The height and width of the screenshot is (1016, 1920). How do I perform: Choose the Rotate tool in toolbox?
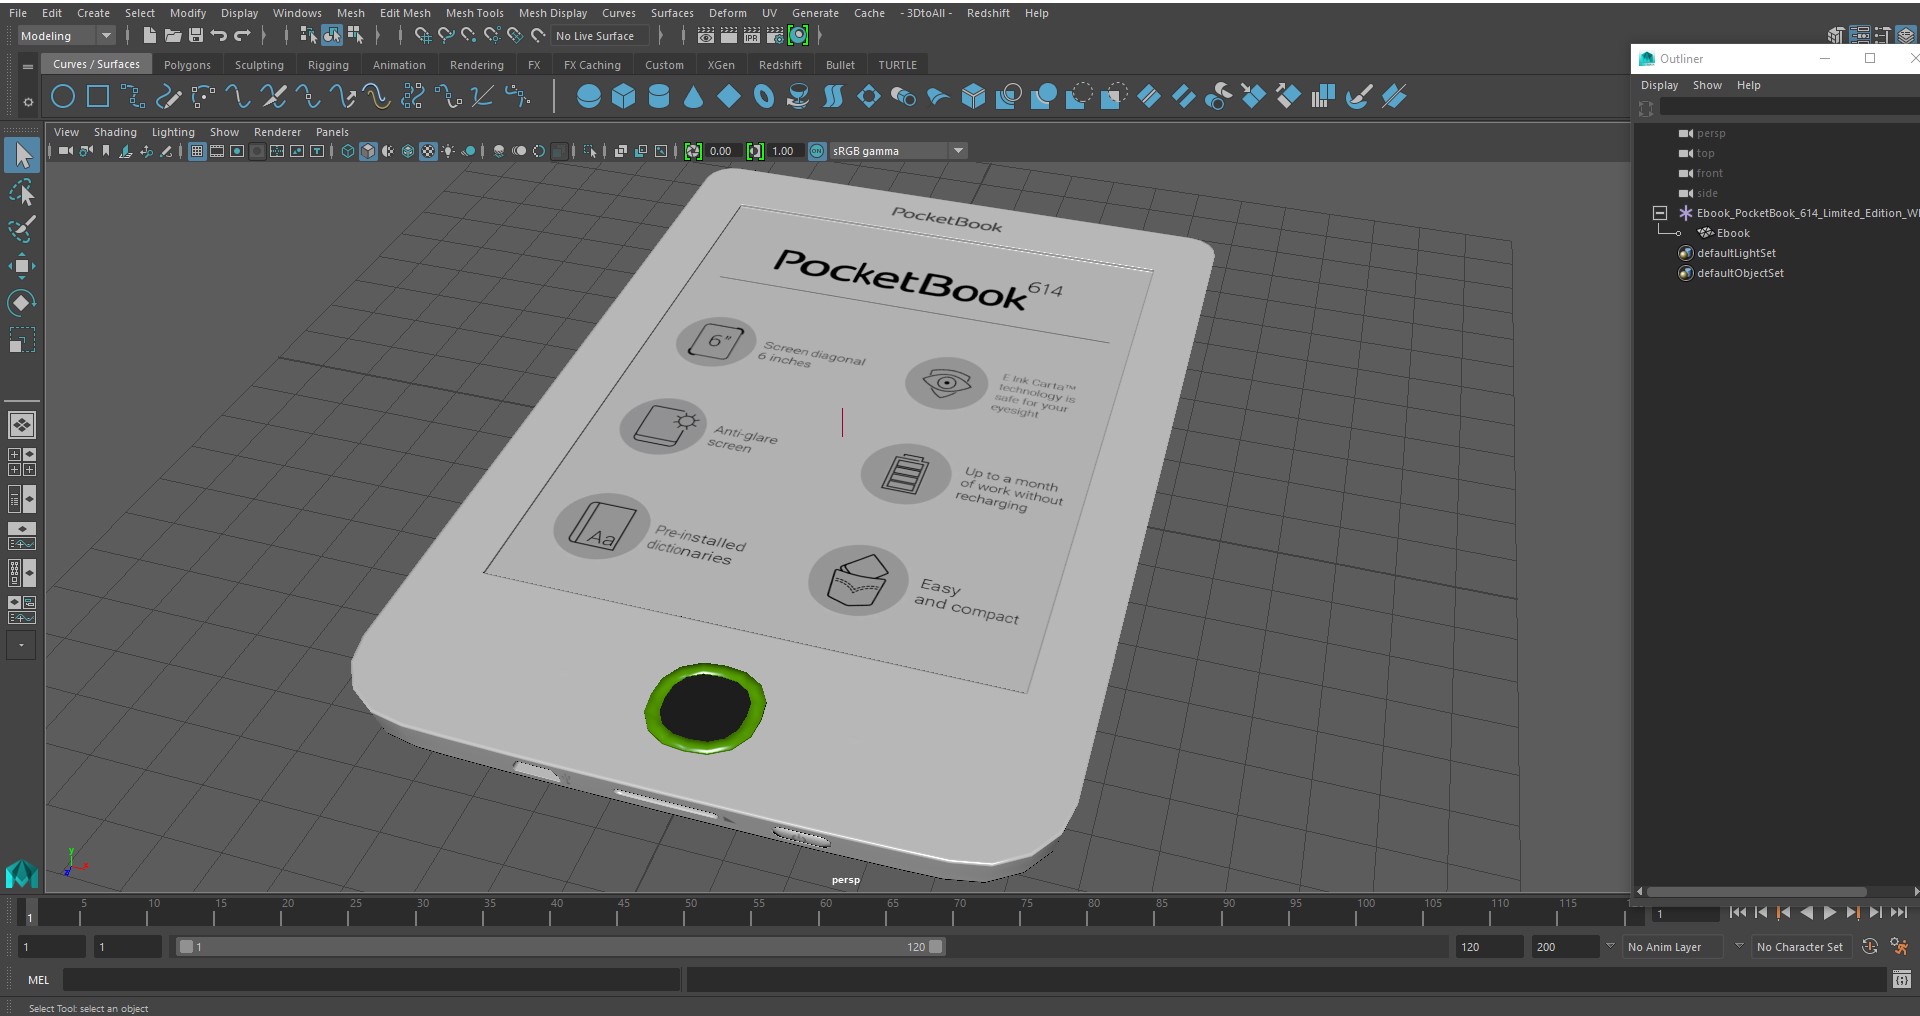[21, 303]
